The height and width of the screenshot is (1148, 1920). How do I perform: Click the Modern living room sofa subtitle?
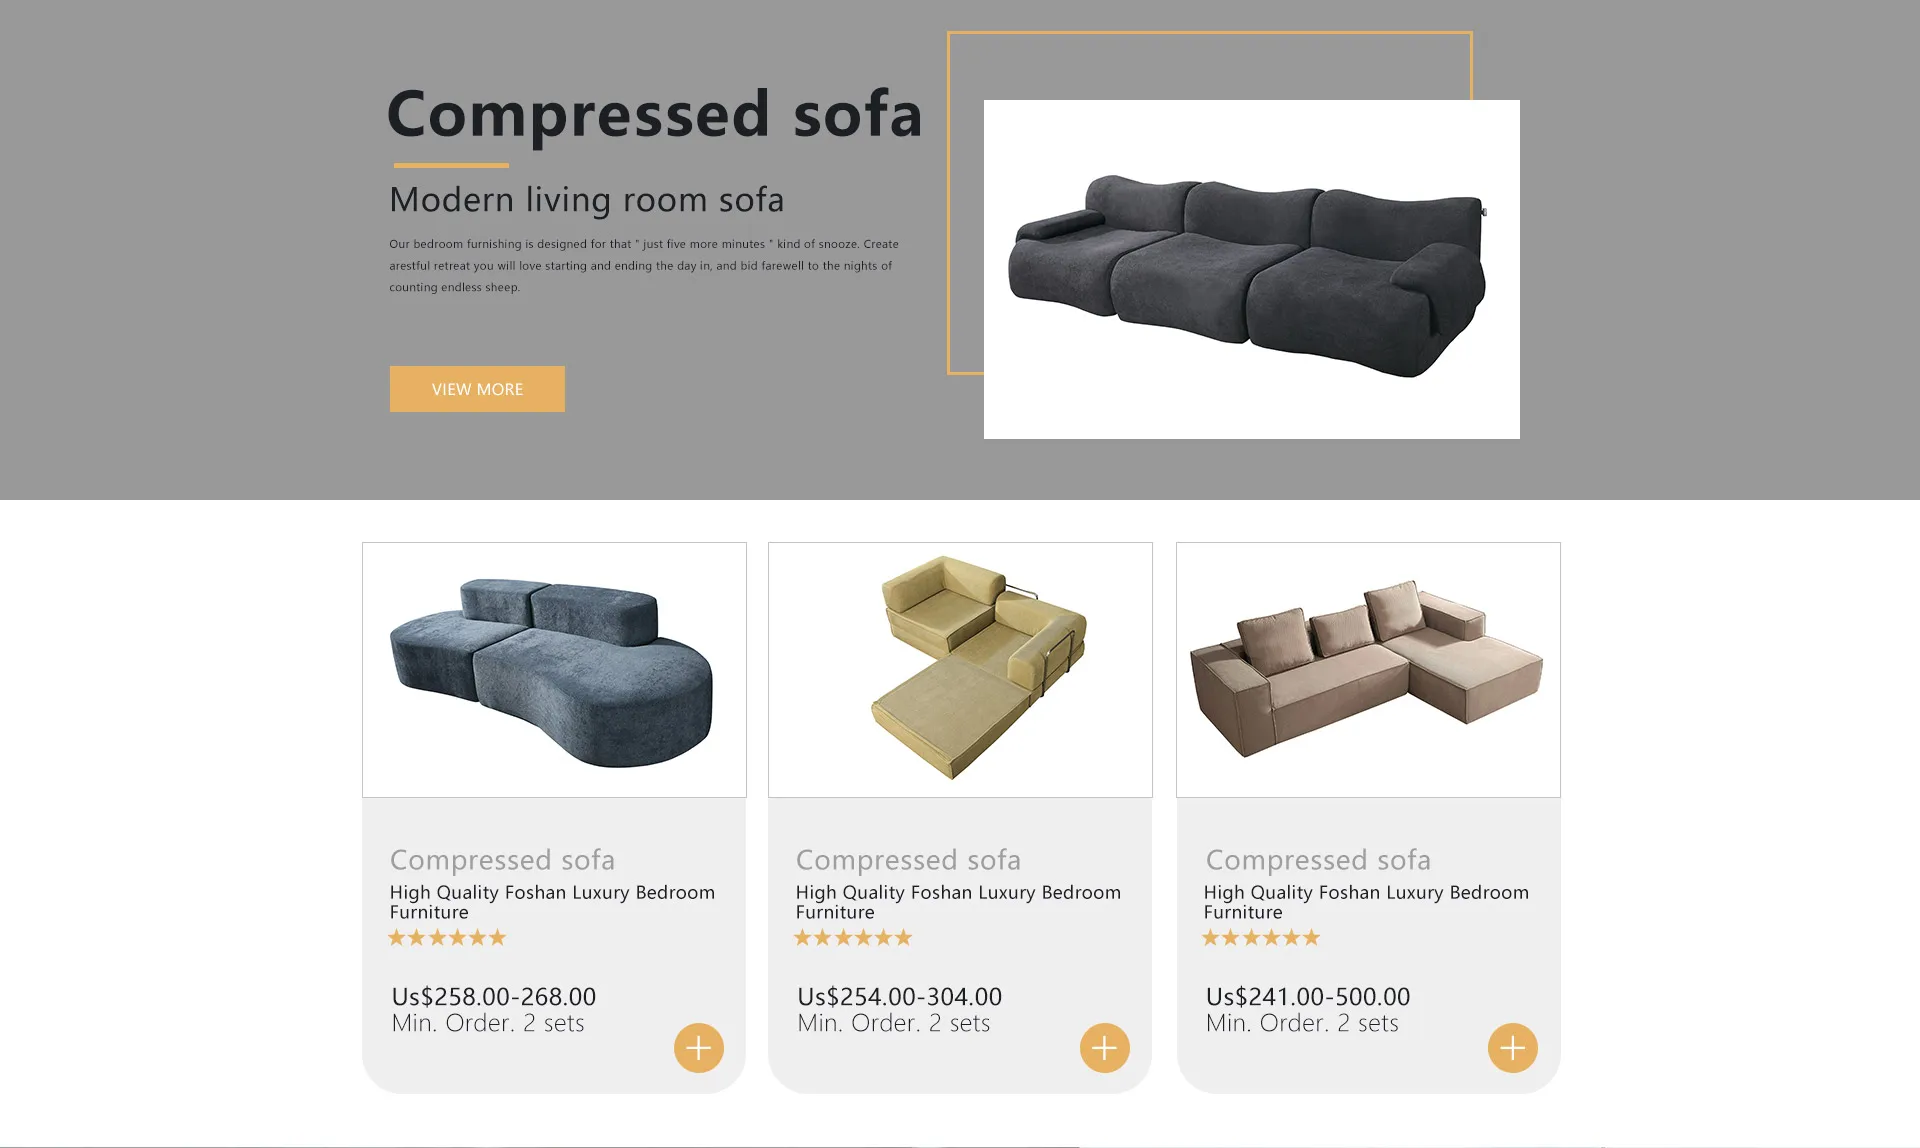tap(587, 200)
